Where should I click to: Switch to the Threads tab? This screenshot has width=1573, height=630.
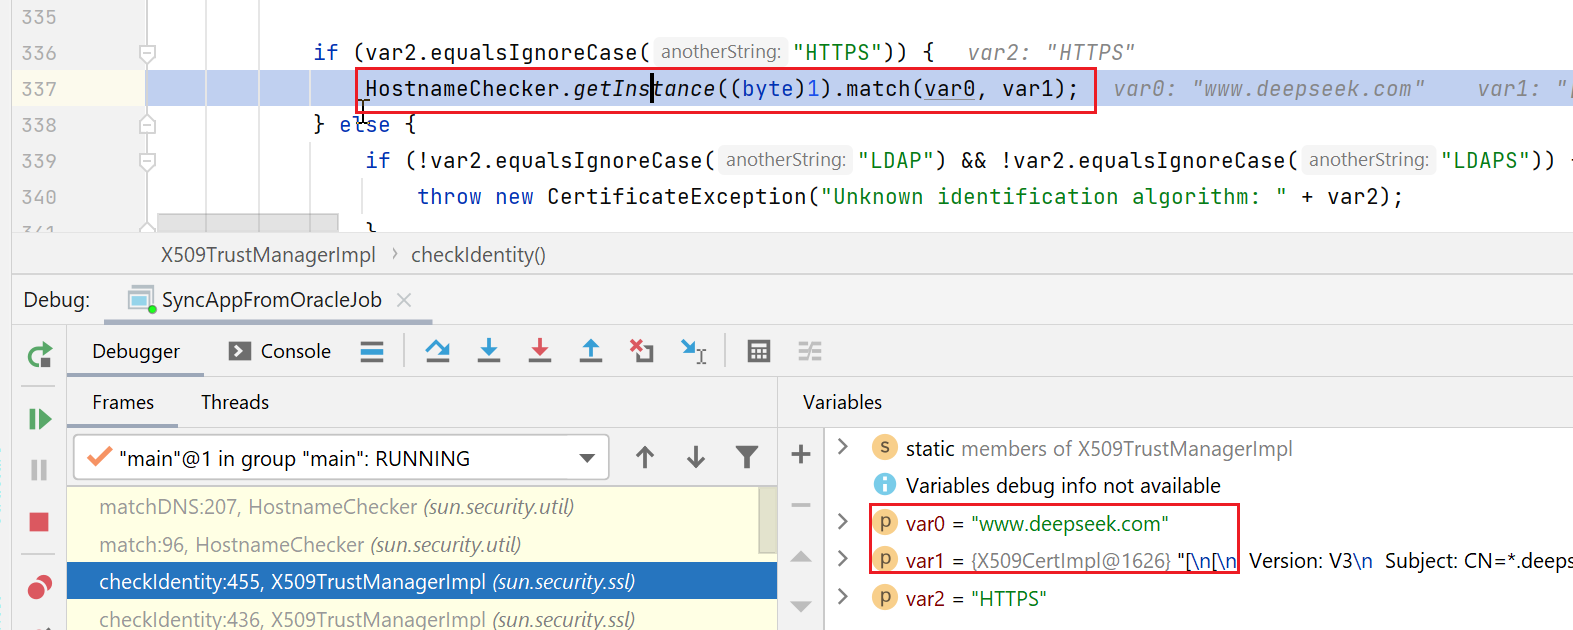(x=235, y=402)
